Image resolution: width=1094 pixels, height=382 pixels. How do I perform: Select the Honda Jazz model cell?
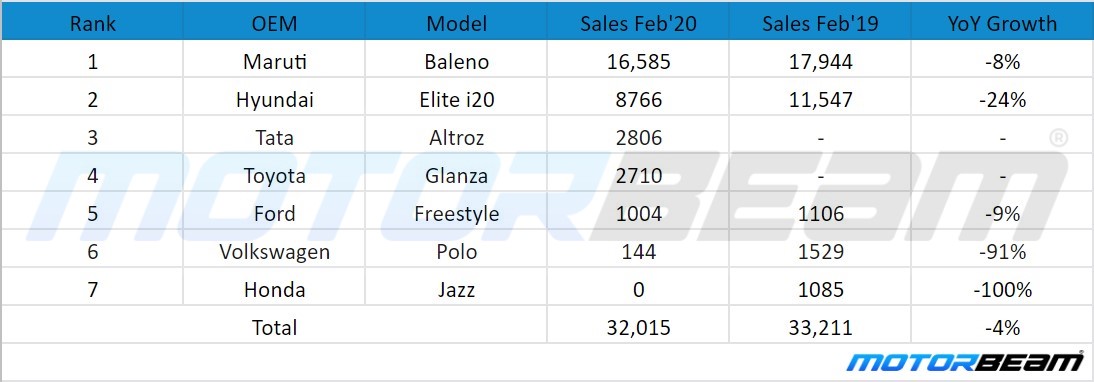(x=456, y=289)
